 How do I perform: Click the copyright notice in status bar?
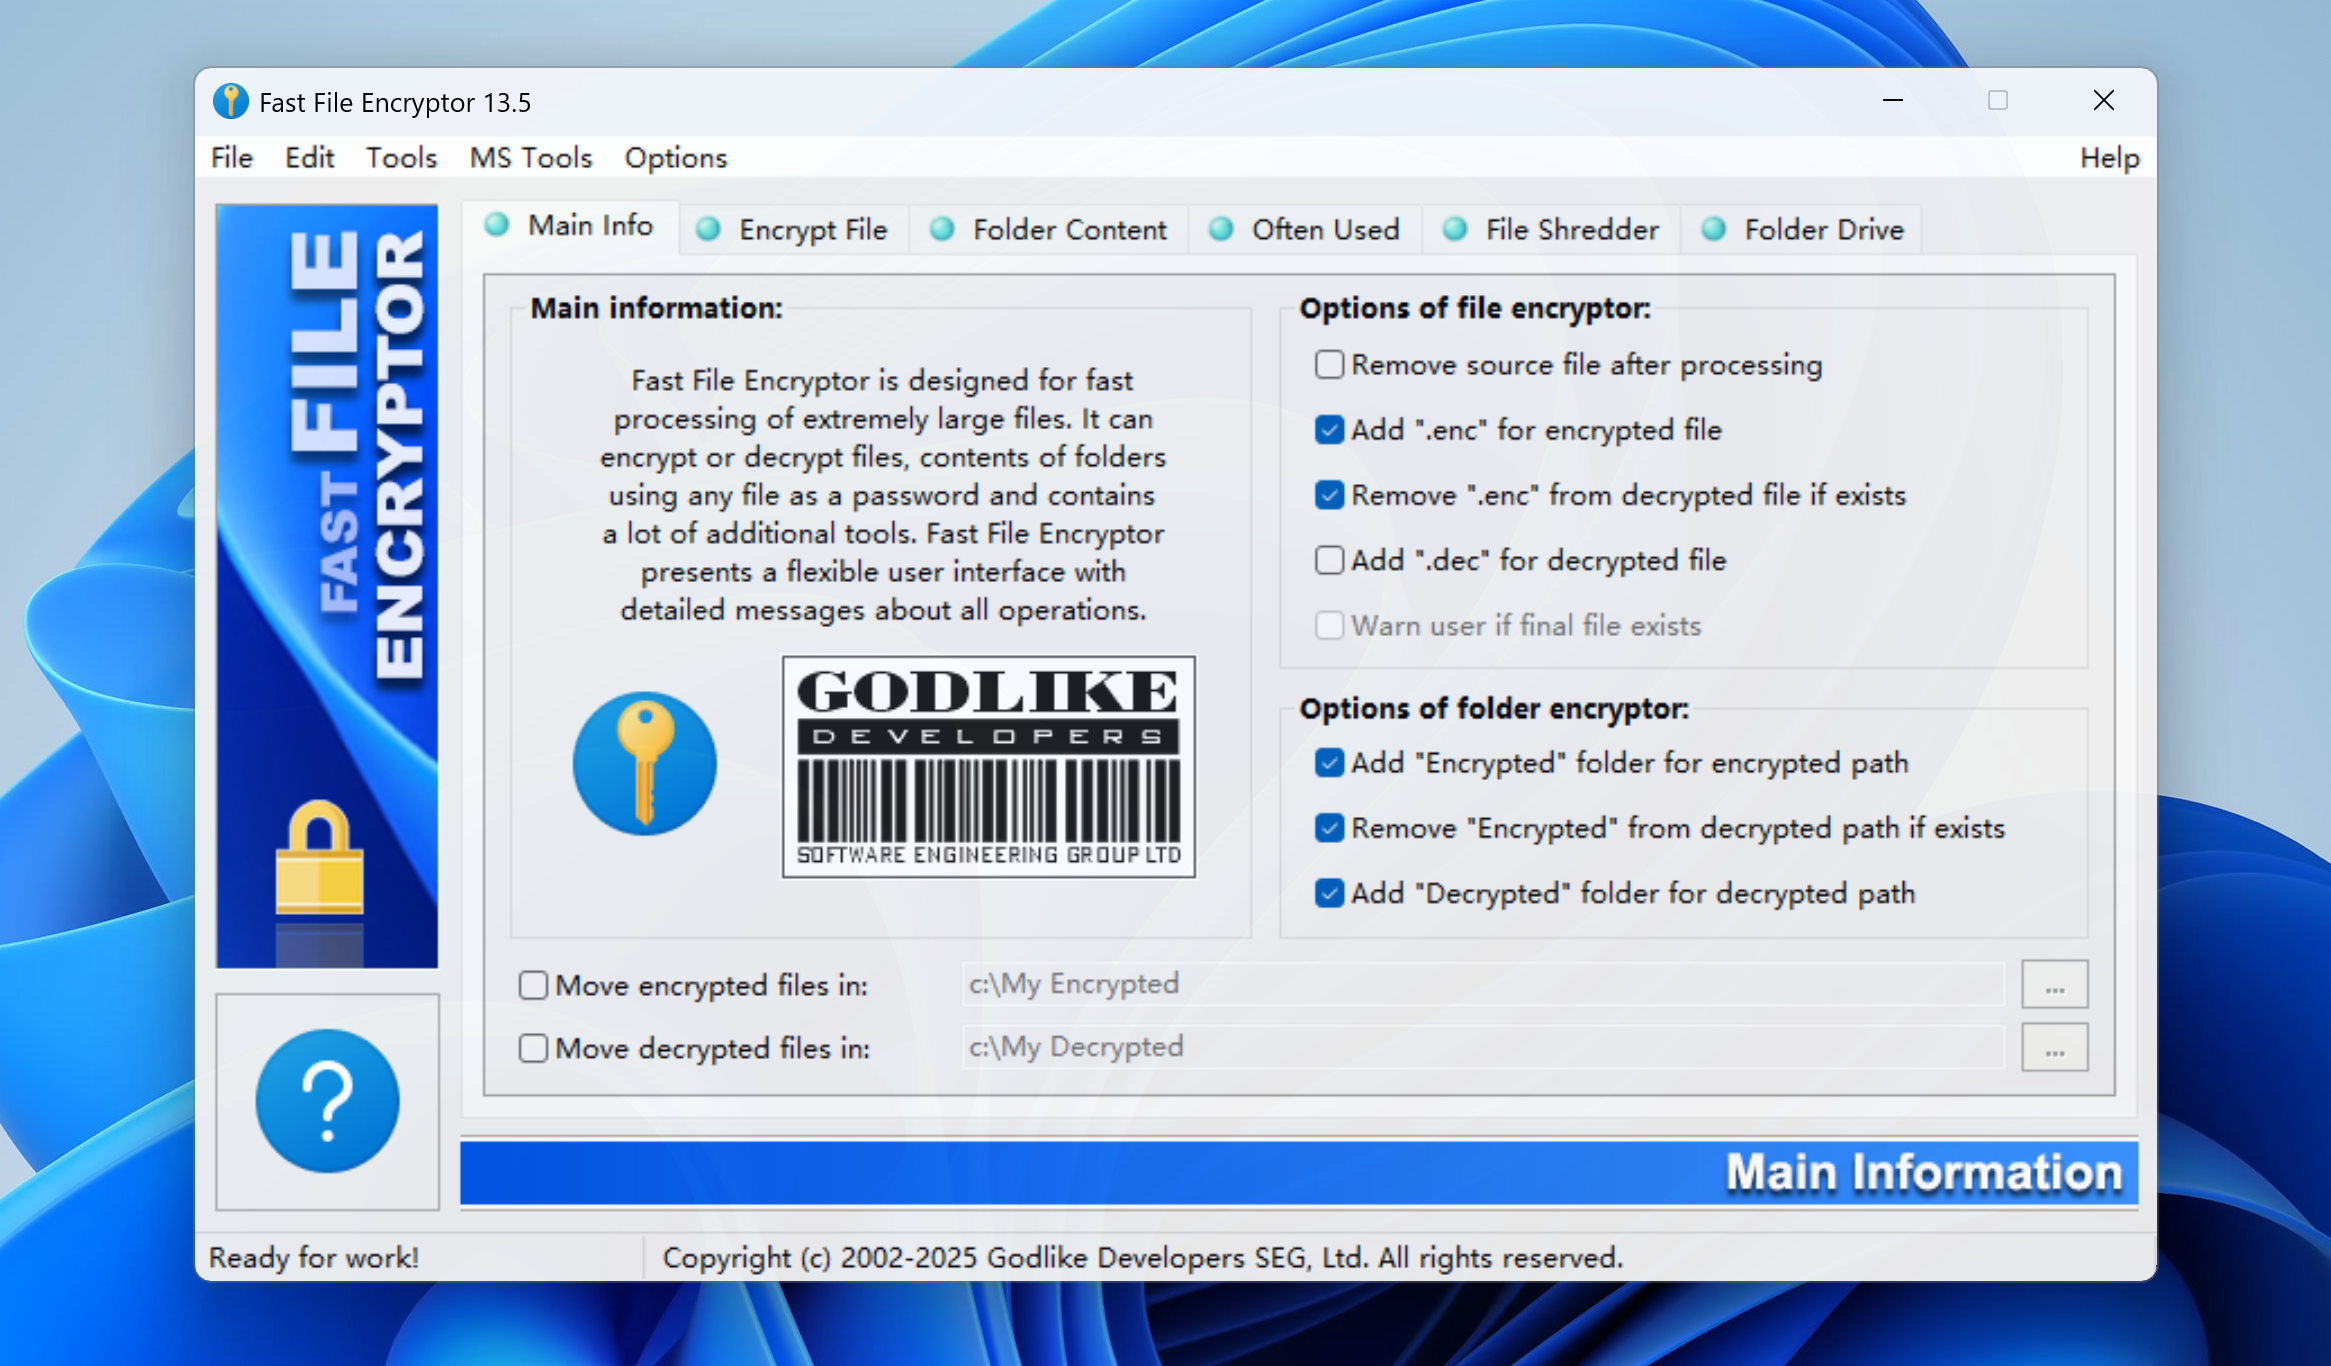[1142, 1257]
